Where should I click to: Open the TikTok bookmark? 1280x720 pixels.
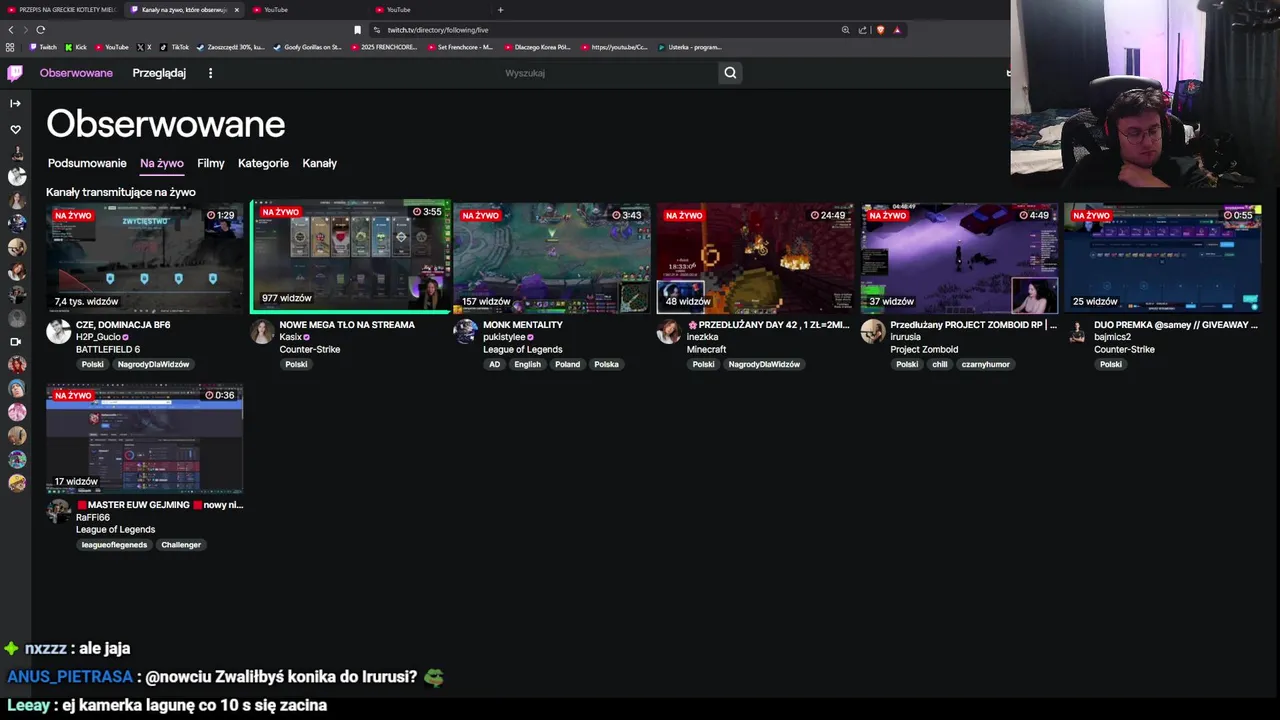click(174, 47)
